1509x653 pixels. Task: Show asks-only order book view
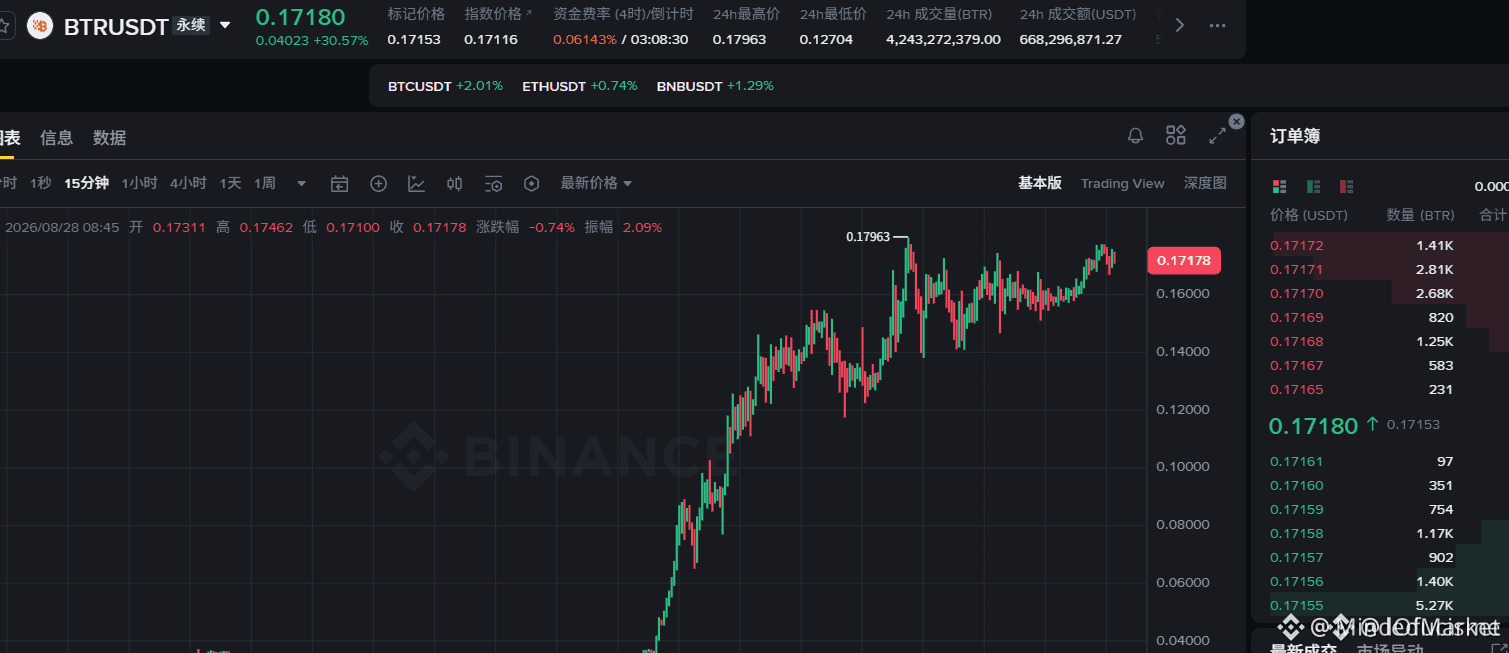tap(1347, 187)
